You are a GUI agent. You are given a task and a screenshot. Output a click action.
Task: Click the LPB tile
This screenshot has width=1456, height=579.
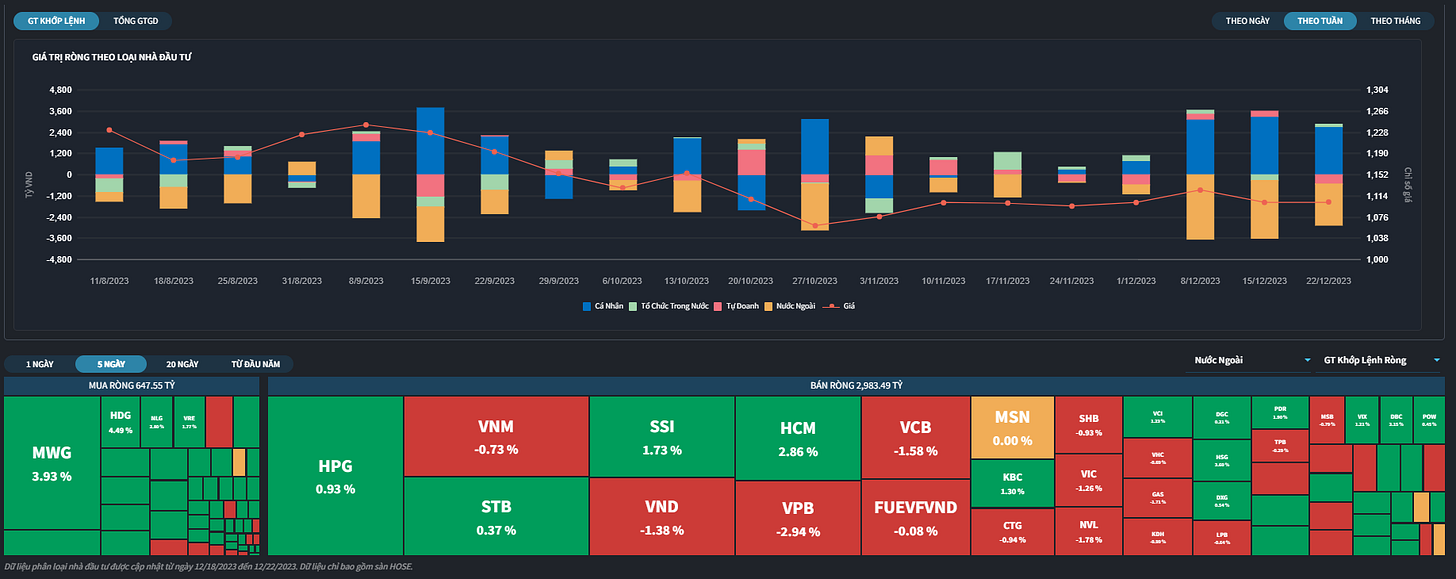(1221, 538)
